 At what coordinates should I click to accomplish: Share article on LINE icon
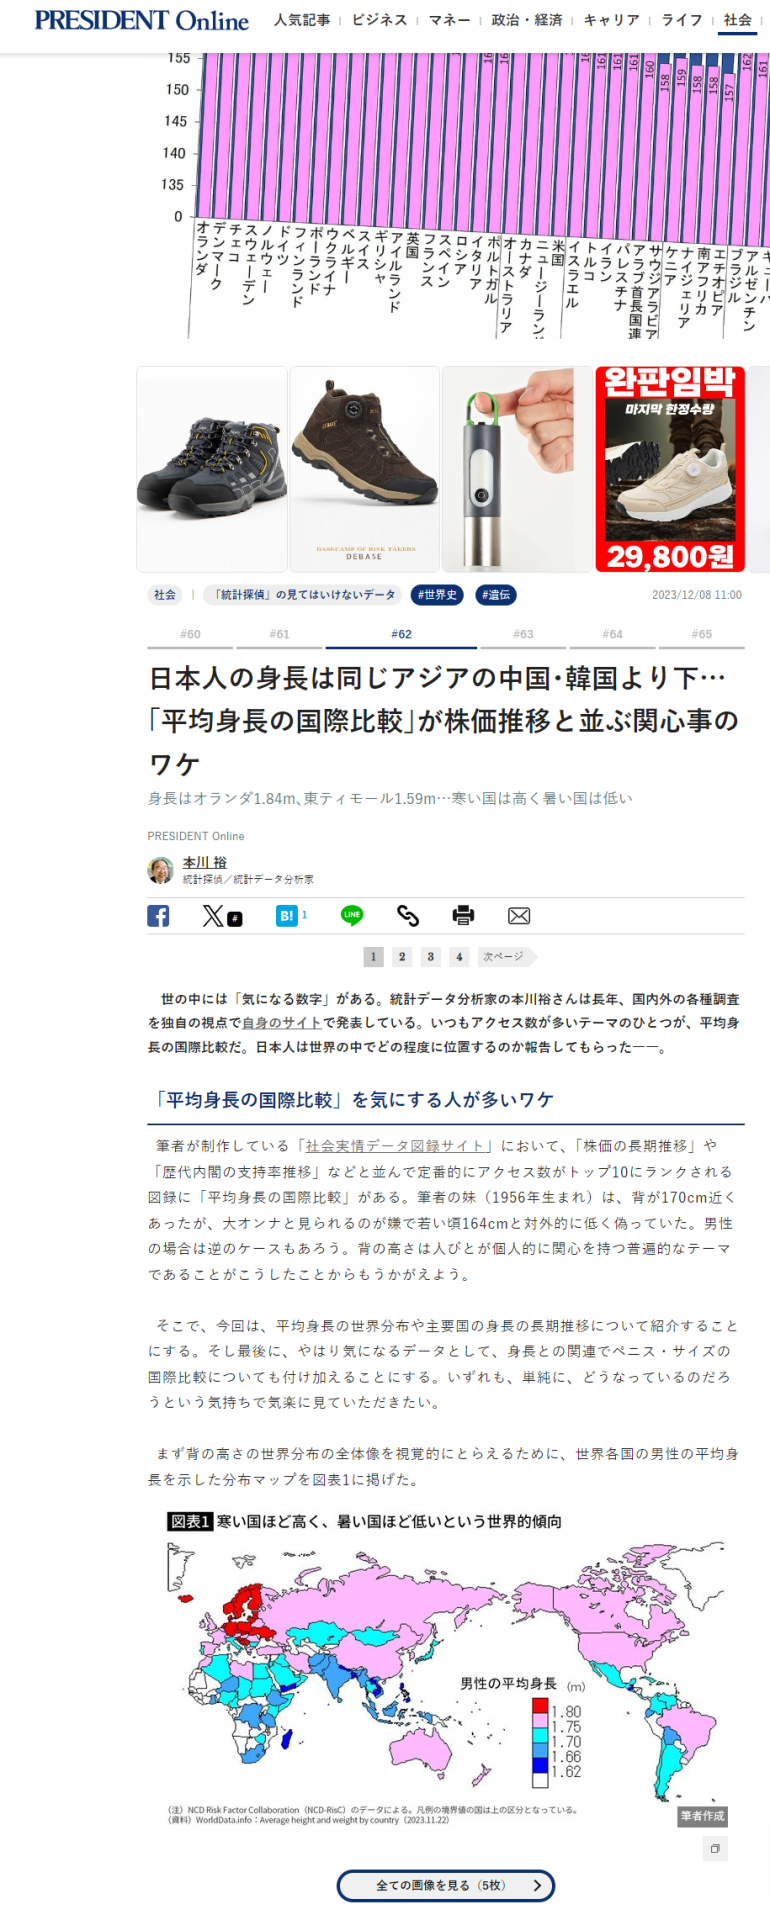(x=352, y=915)
